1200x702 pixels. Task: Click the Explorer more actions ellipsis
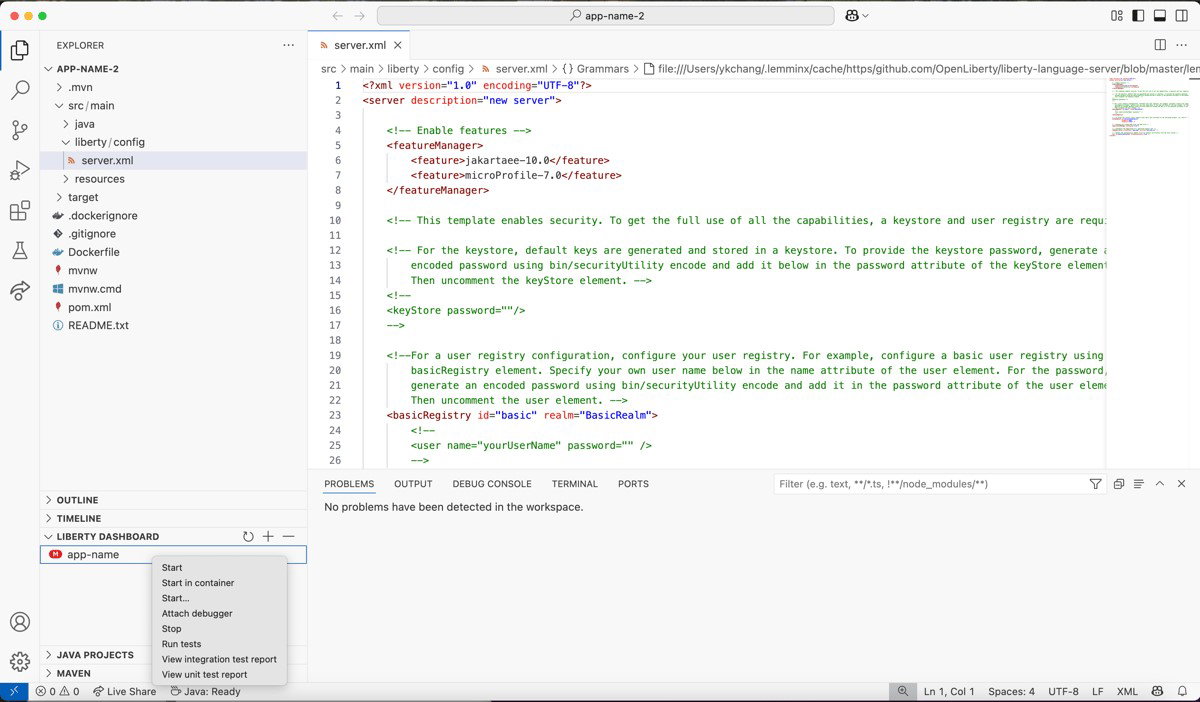click(289, 45)
